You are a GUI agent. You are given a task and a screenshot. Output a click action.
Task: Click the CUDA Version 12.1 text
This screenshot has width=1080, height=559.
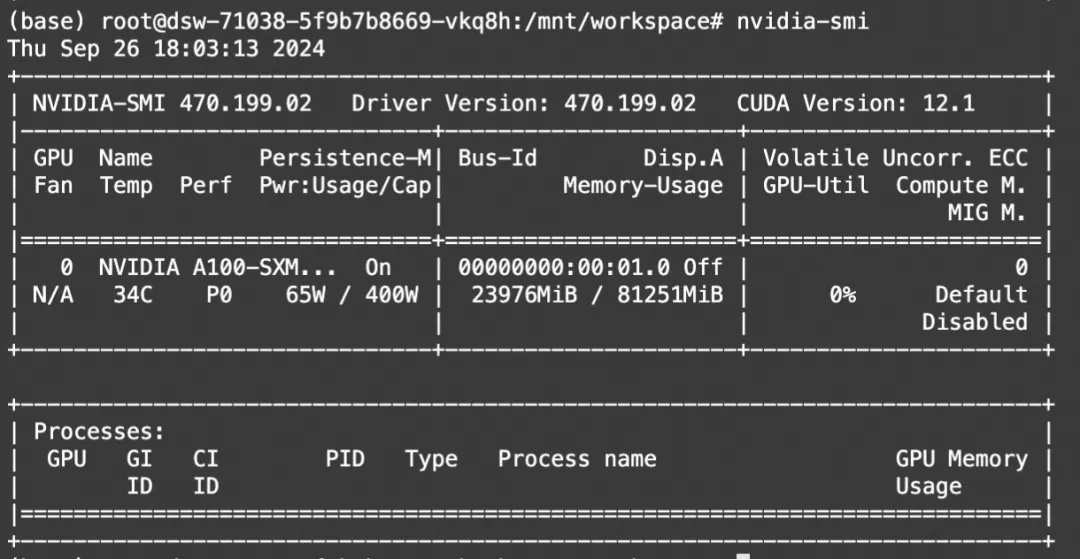tap(855, 103)
